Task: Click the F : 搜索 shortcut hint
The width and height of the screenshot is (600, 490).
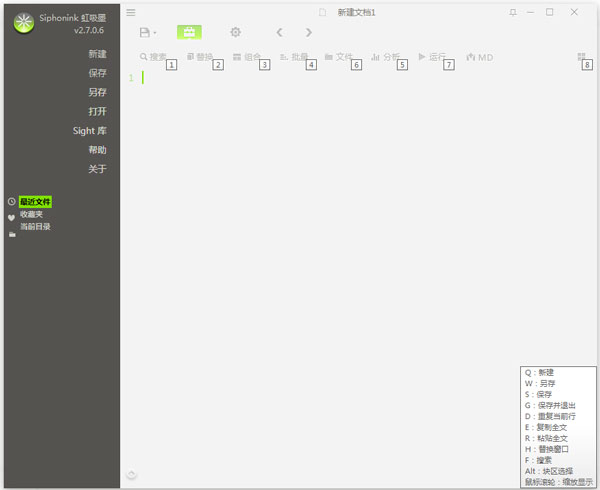Action: coord(538,460)
